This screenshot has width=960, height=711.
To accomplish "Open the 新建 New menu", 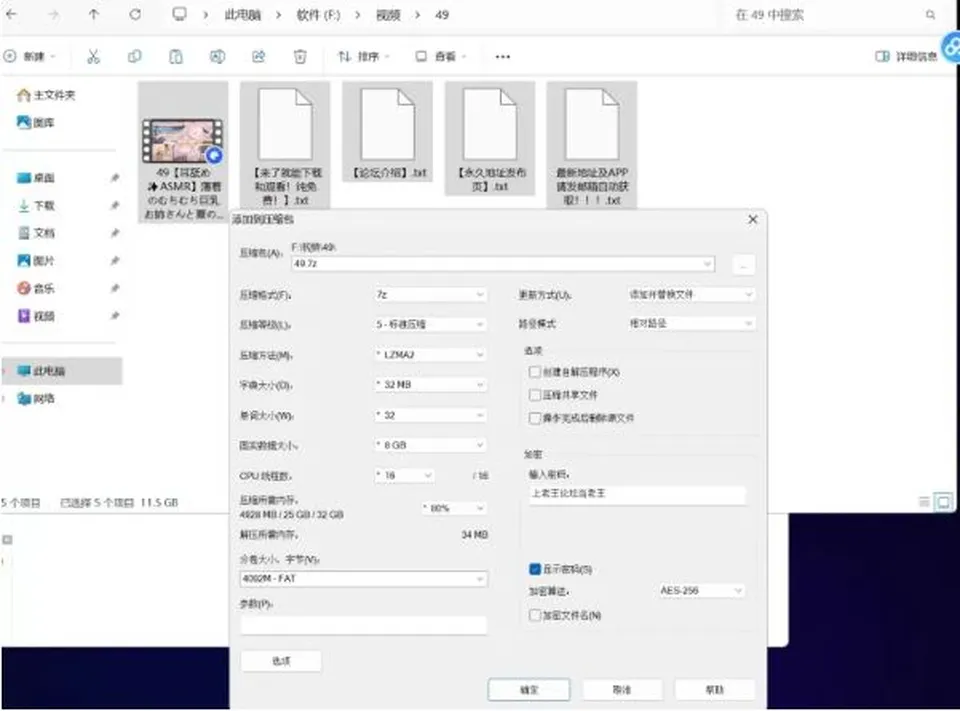I will (30, 57).
